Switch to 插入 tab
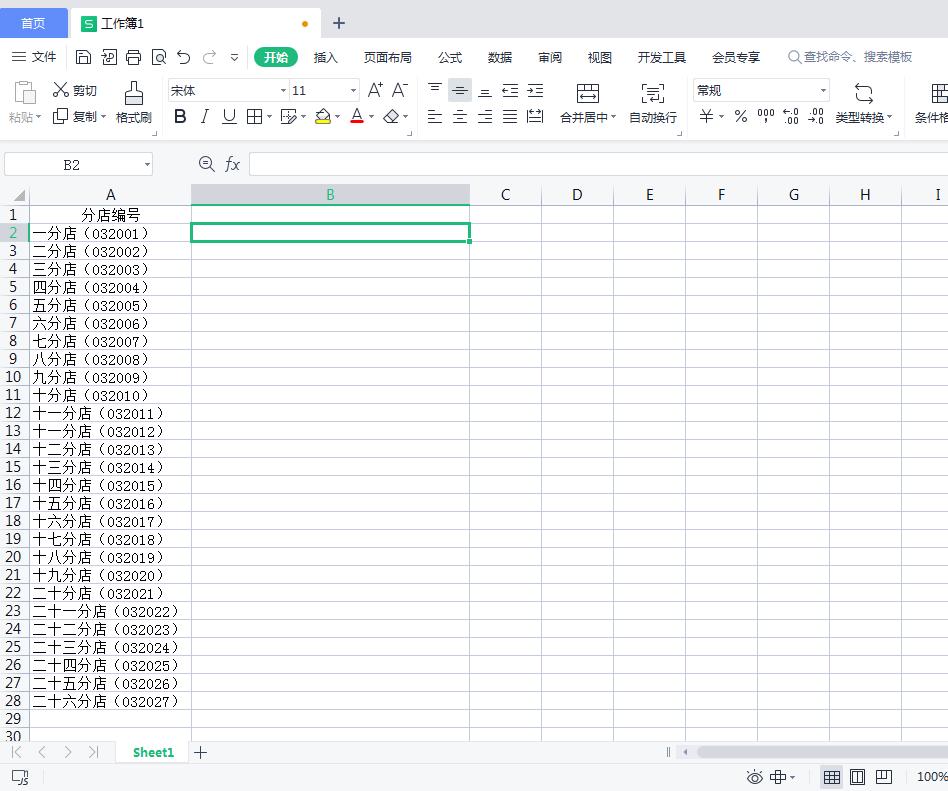 click(325, 57)
